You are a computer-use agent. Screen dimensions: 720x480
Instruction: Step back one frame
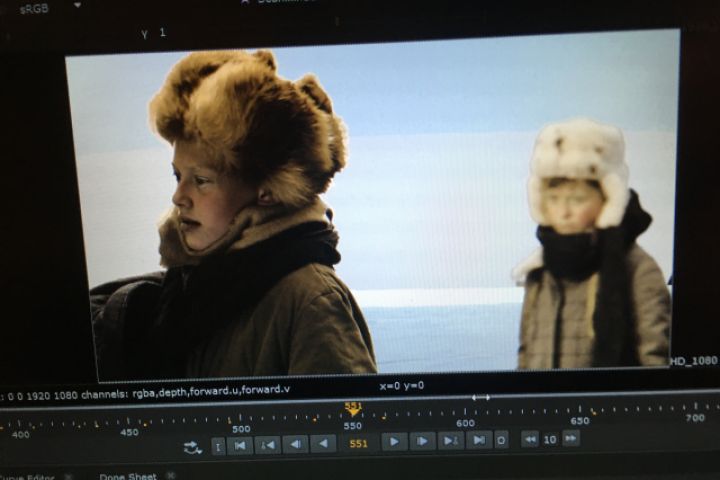tap(296, 444)
